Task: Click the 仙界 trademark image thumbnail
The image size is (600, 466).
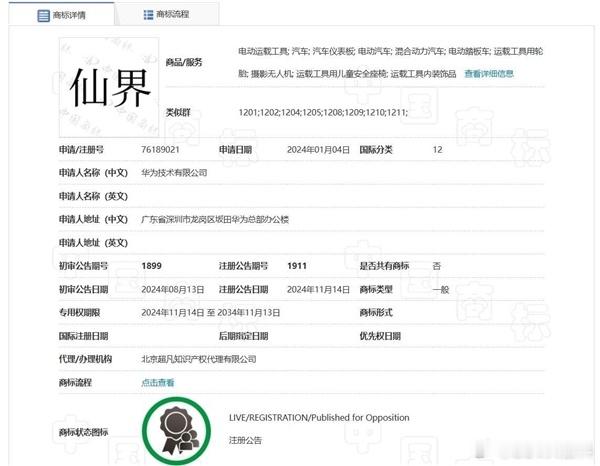Action: [109, 87]
